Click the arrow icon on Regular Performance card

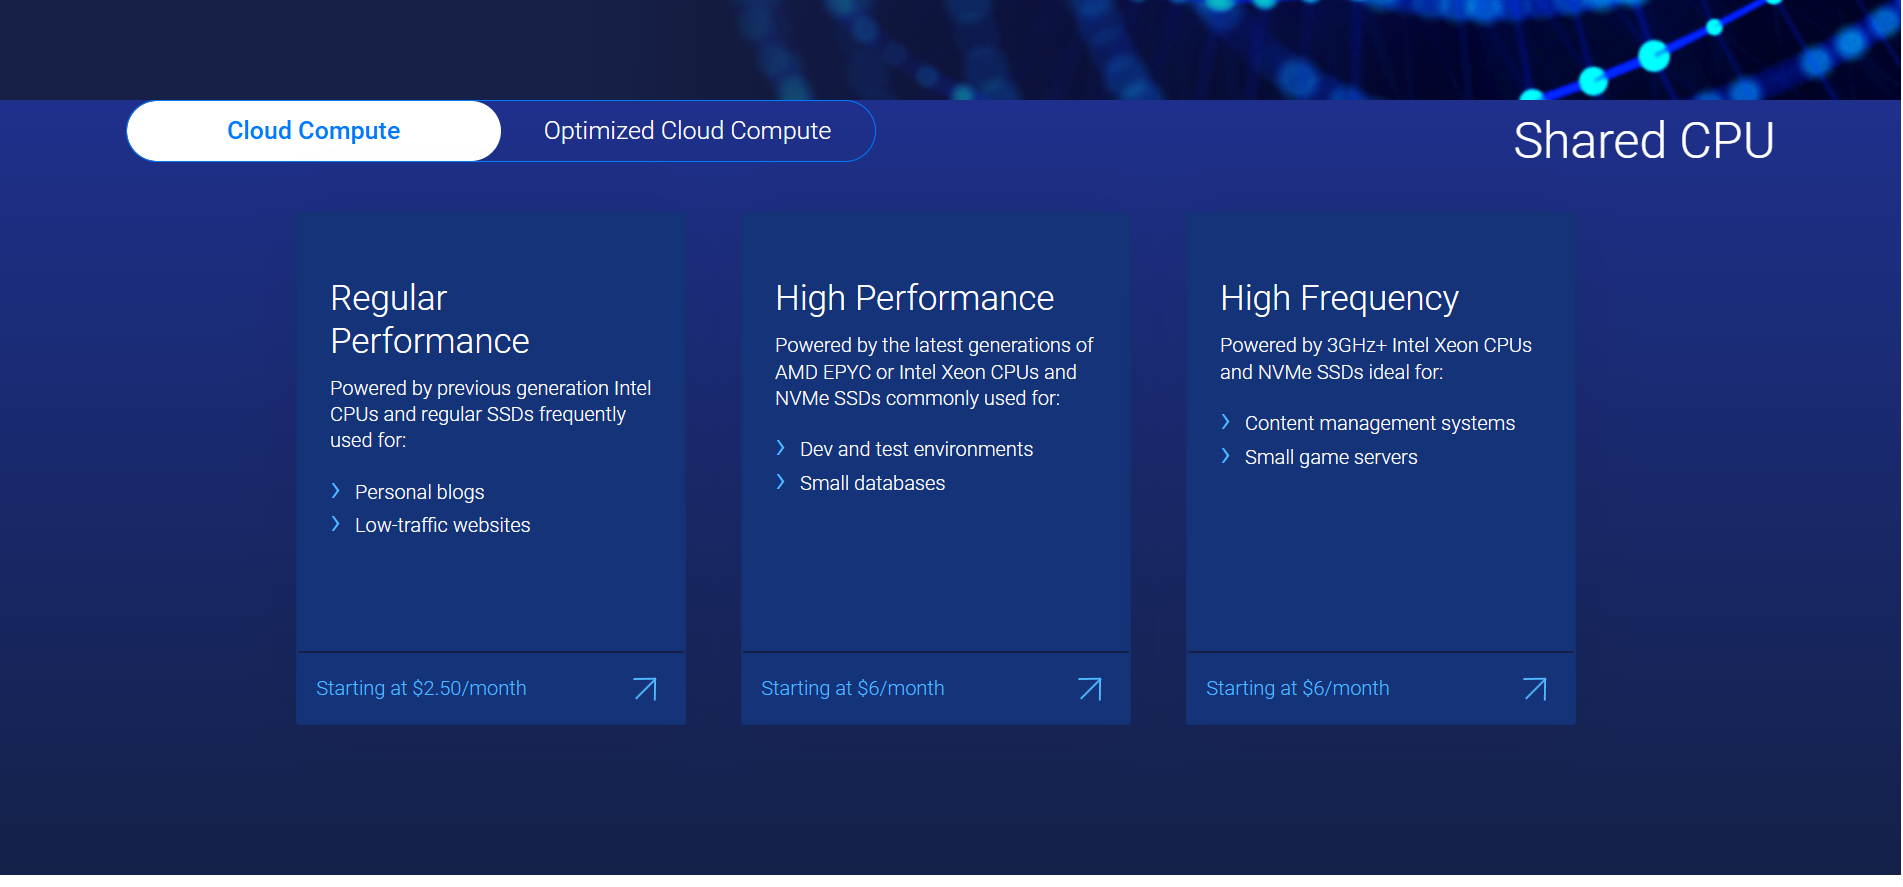click(645, 689)
